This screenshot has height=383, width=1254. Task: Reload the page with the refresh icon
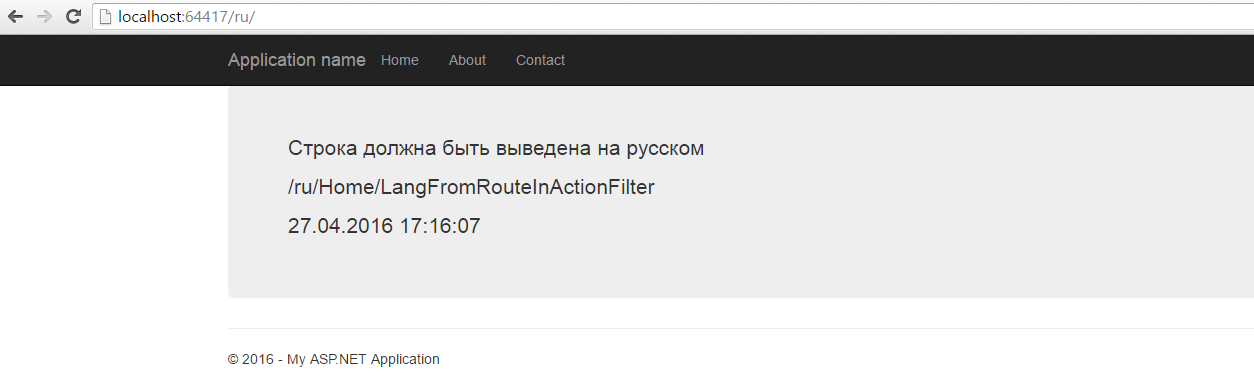[x=73, y=17]
